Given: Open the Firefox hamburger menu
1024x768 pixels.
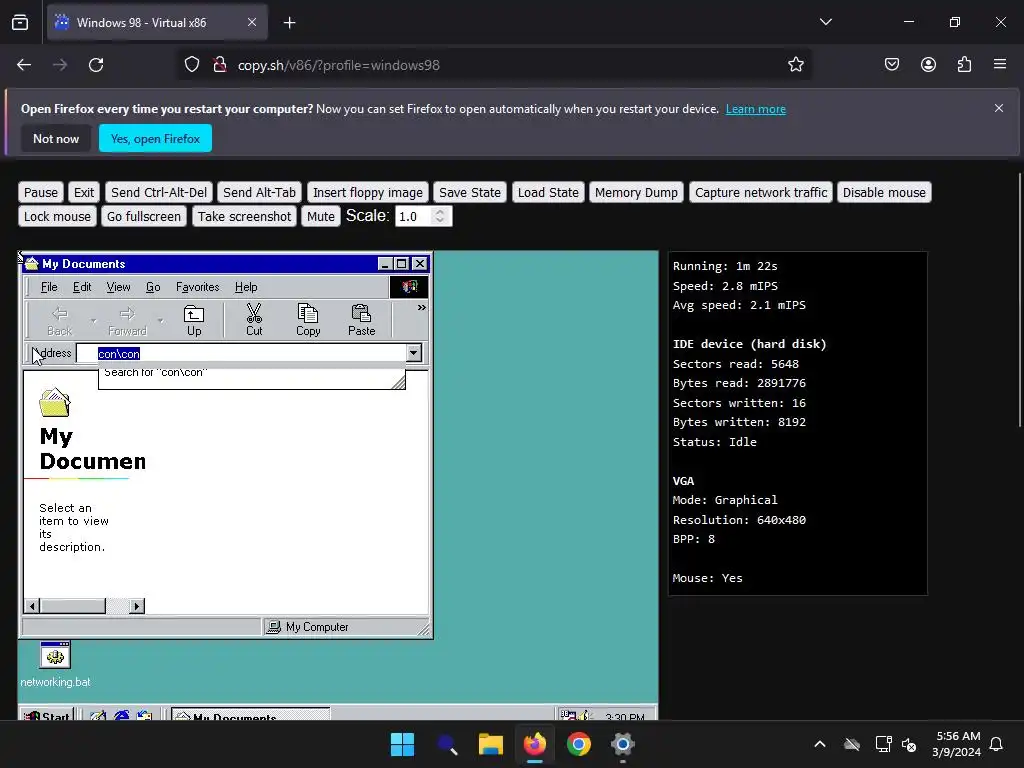Looking at the screenshot, I should point(999,64).
